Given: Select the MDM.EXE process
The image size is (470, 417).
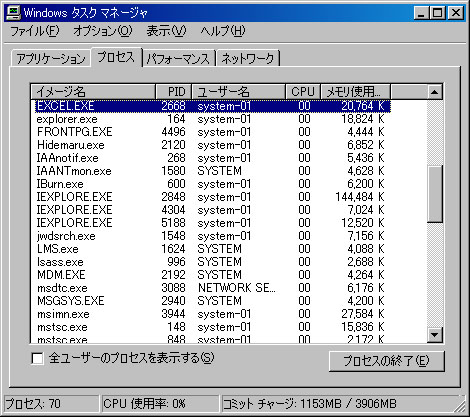Looking at the screenshot, I should (x=213, y=275).
